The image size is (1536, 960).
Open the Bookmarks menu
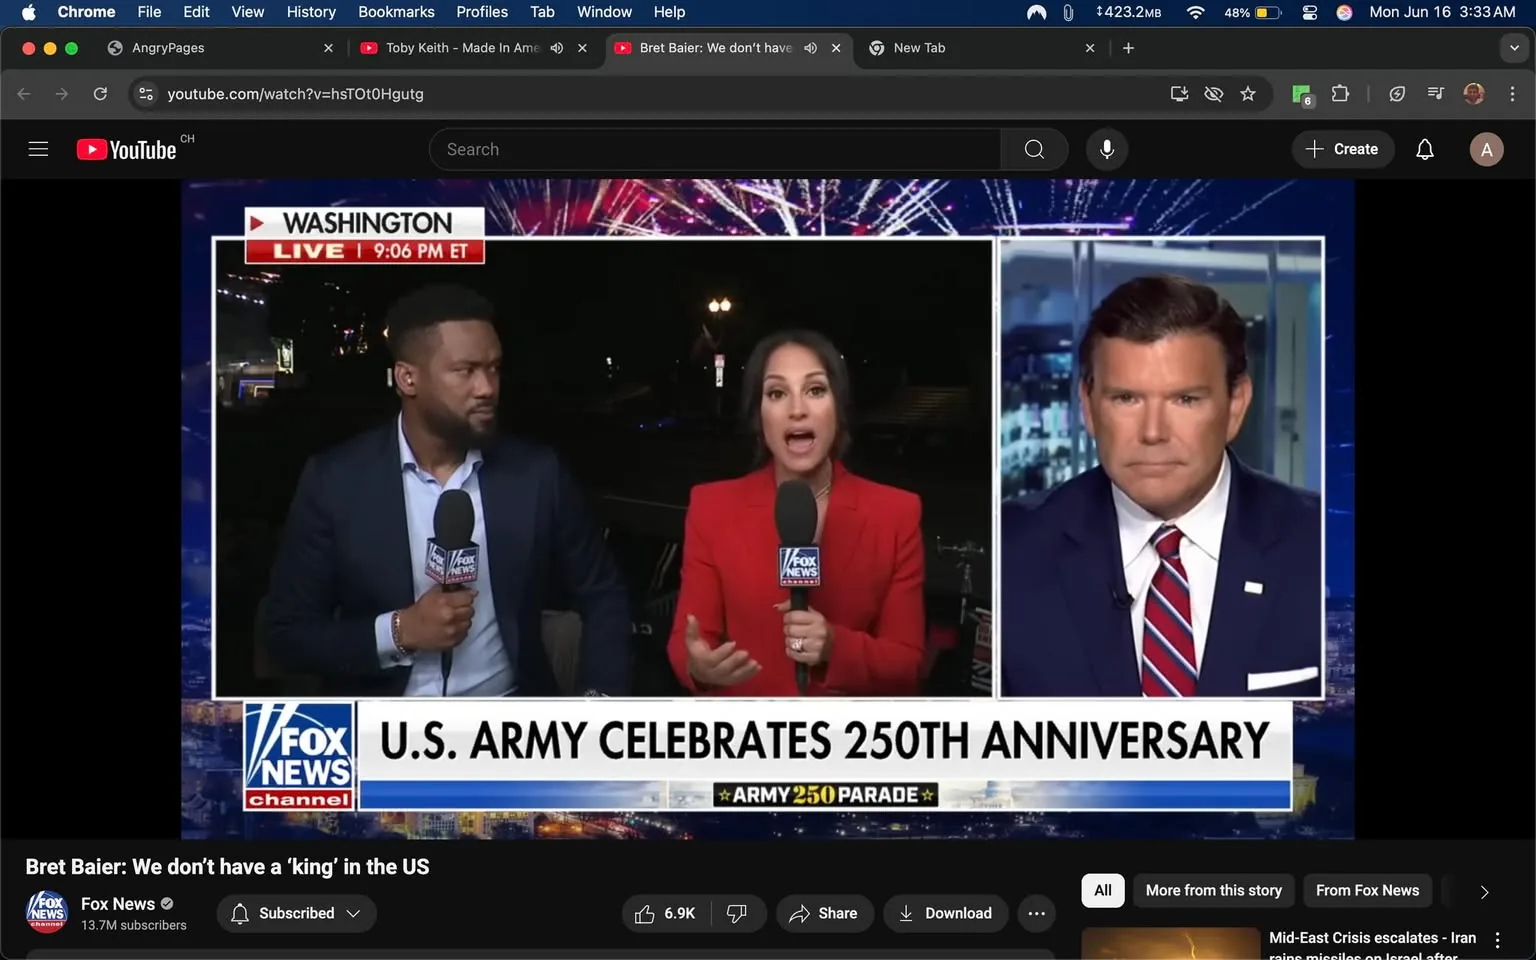(x=396, y=12)
